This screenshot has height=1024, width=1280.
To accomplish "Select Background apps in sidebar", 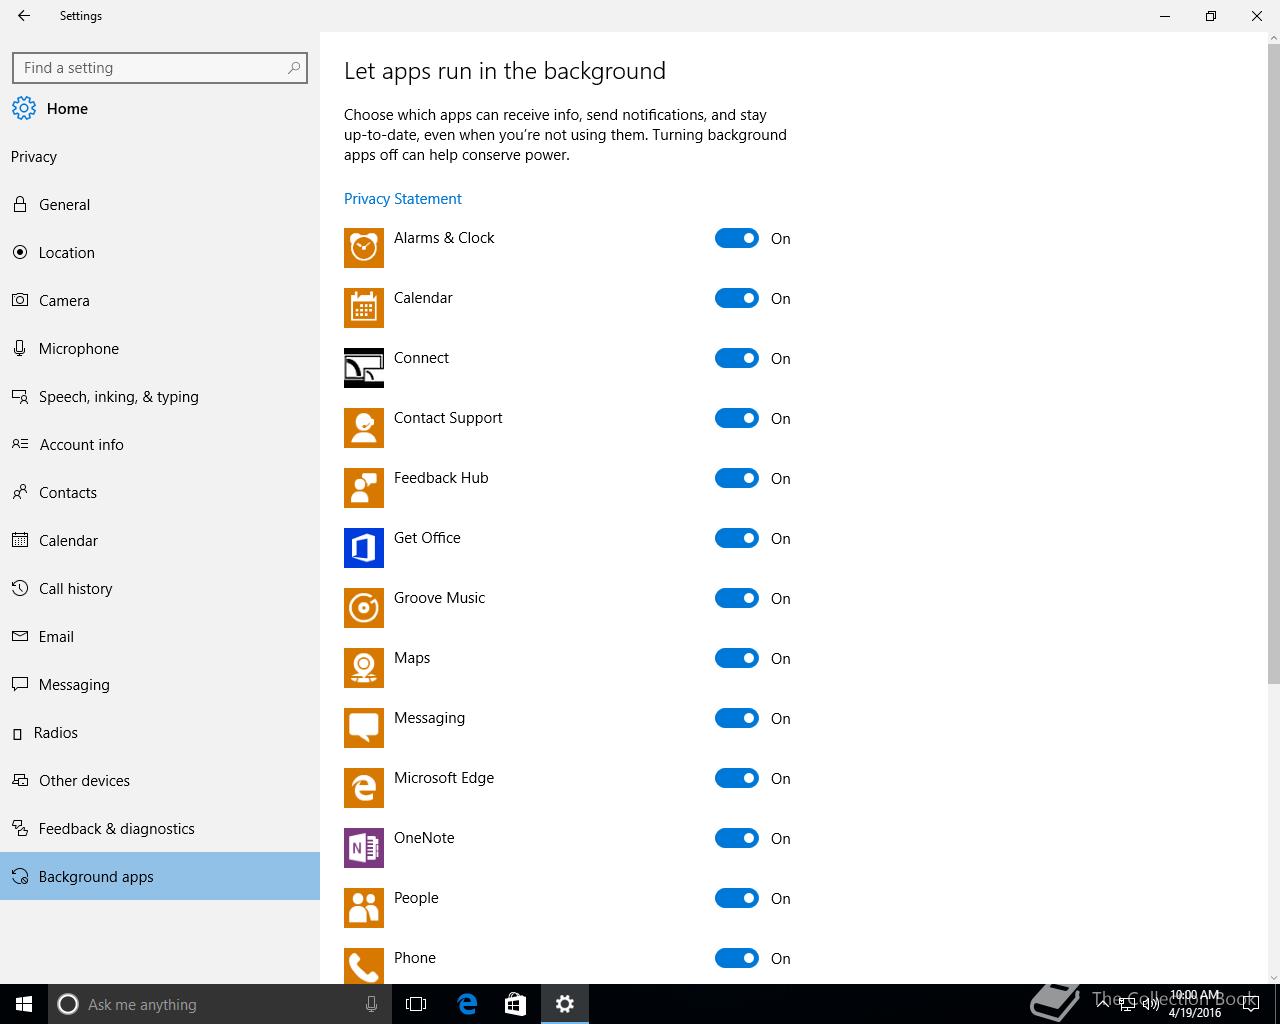I will (160, 876).
